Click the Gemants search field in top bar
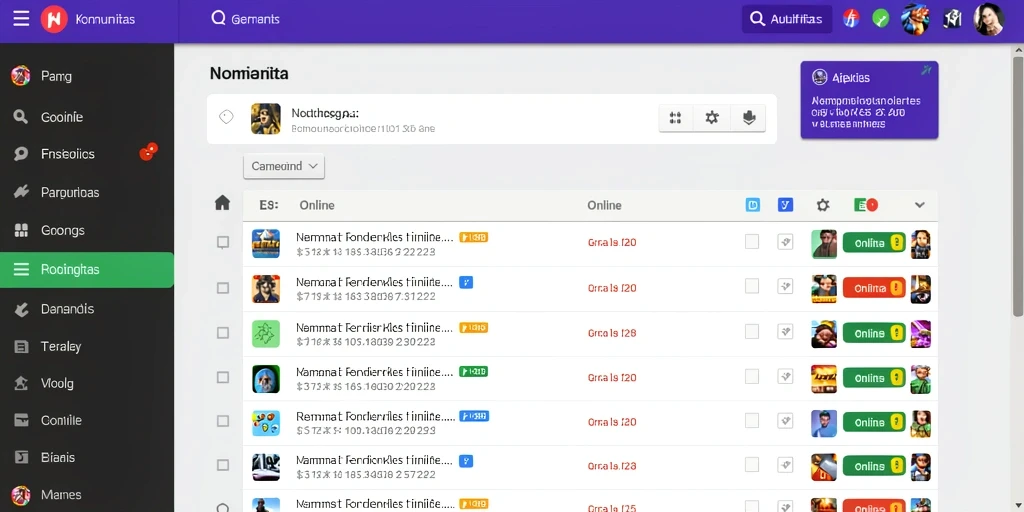This screenshot has width=1024, height=512. (x=246, y=19)
